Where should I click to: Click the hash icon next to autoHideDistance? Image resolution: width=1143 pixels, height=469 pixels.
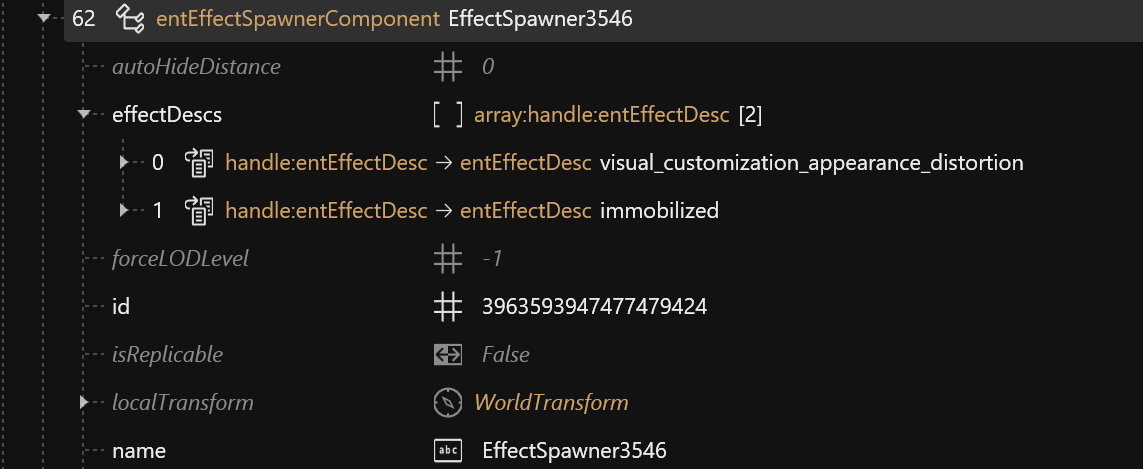[x=447, y=67]
